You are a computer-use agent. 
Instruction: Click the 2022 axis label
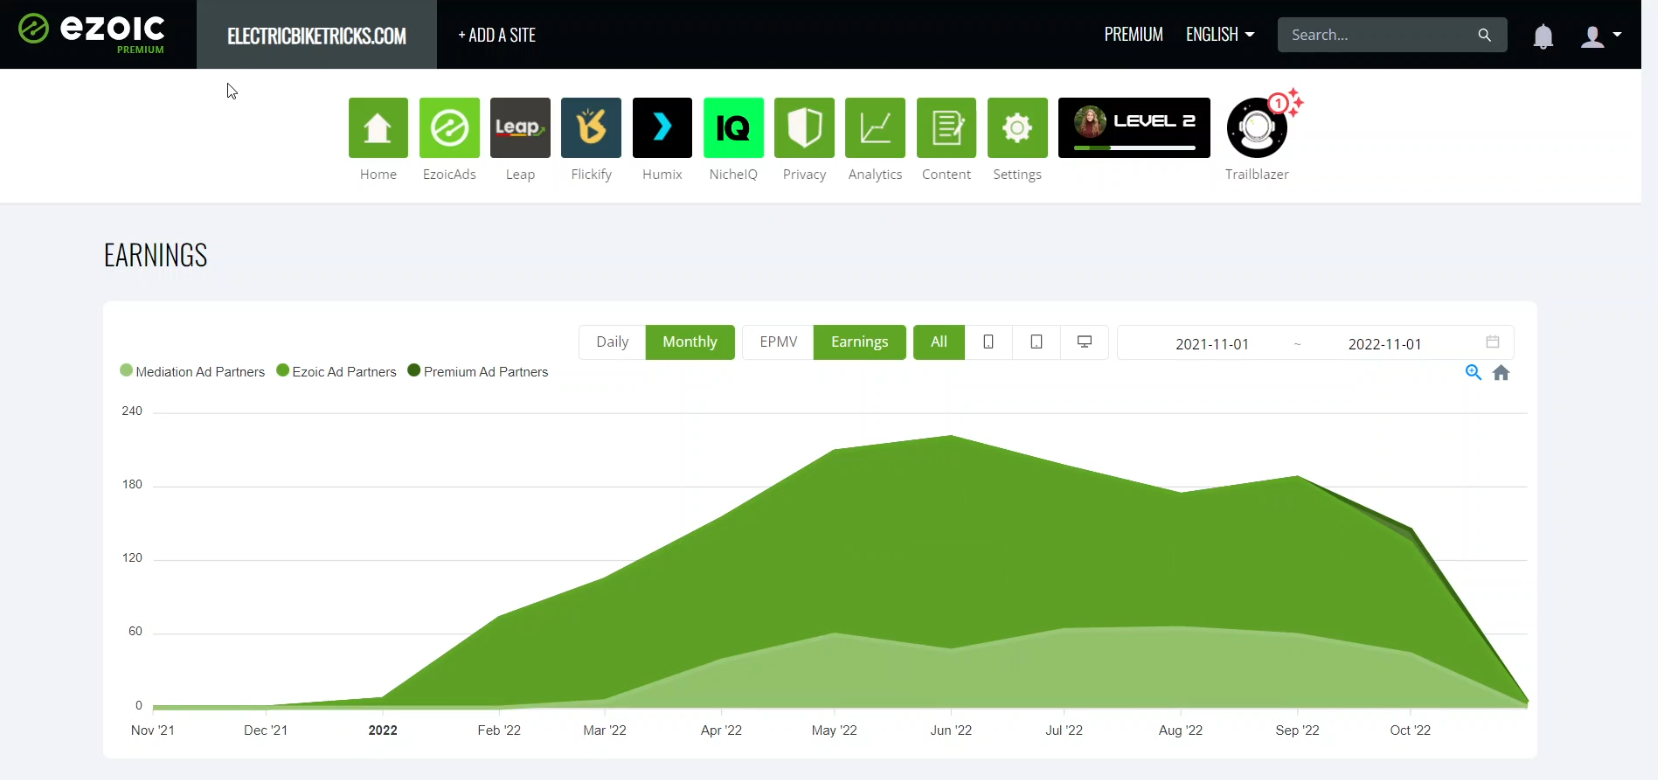(x=383, y=730)
